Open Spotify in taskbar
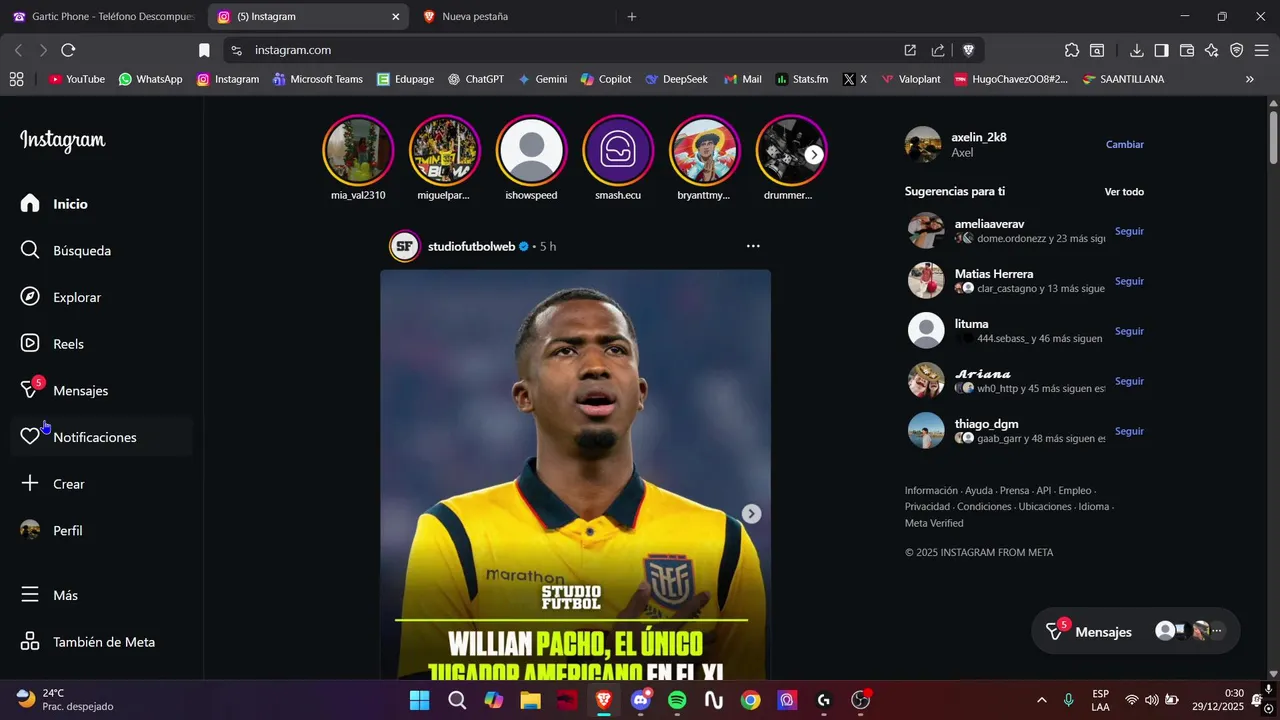The image size is (1280, 720). (677, 700)
